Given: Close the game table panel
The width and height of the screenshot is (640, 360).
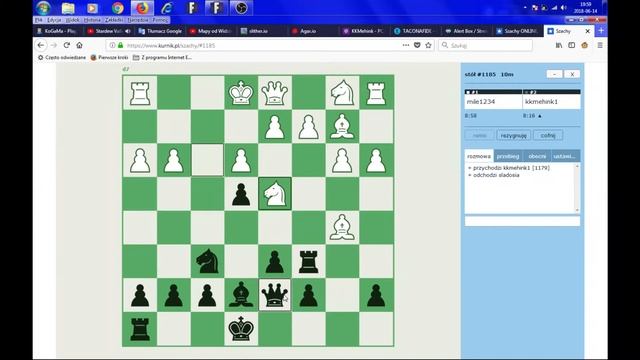Looking at the screenshot, I should [572, 74].
